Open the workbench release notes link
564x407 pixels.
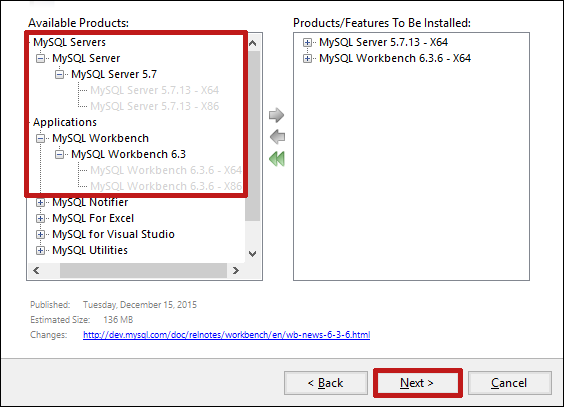tap(227, 335)
